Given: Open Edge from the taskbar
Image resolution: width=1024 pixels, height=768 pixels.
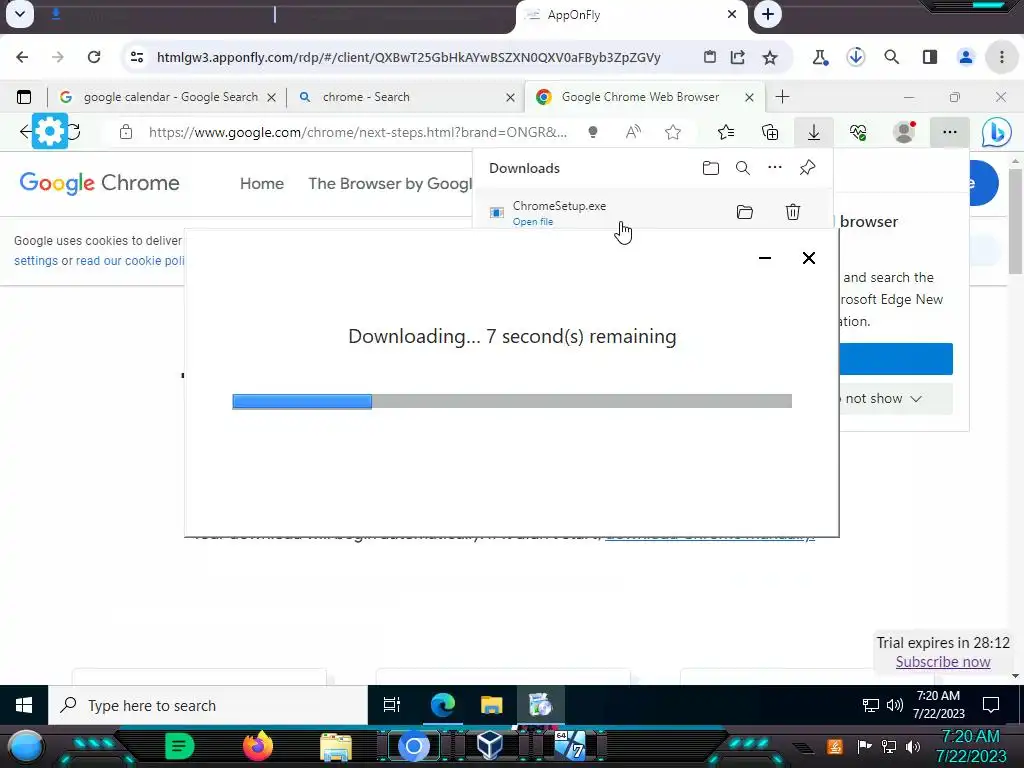Looking at the screenshot, I should click(442, 705).
